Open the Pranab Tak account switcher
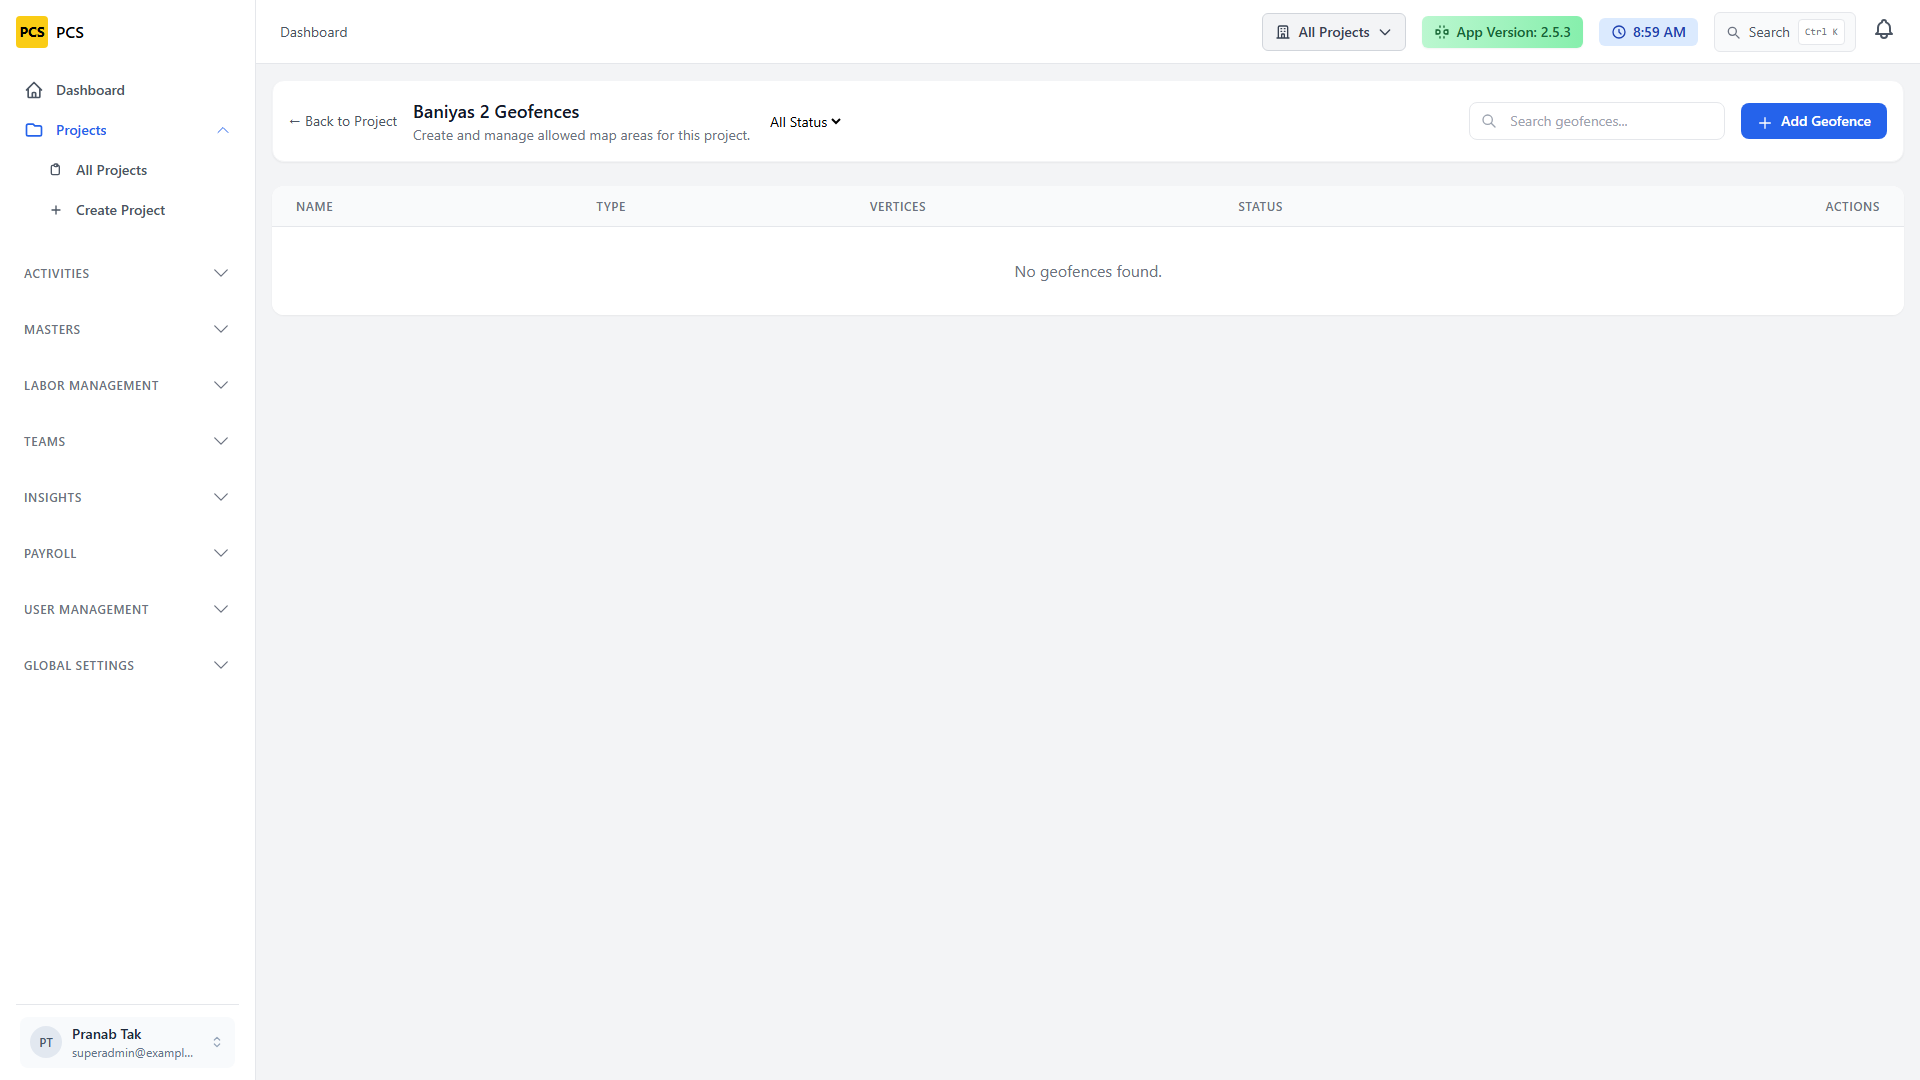 [x=127, y=1042]
